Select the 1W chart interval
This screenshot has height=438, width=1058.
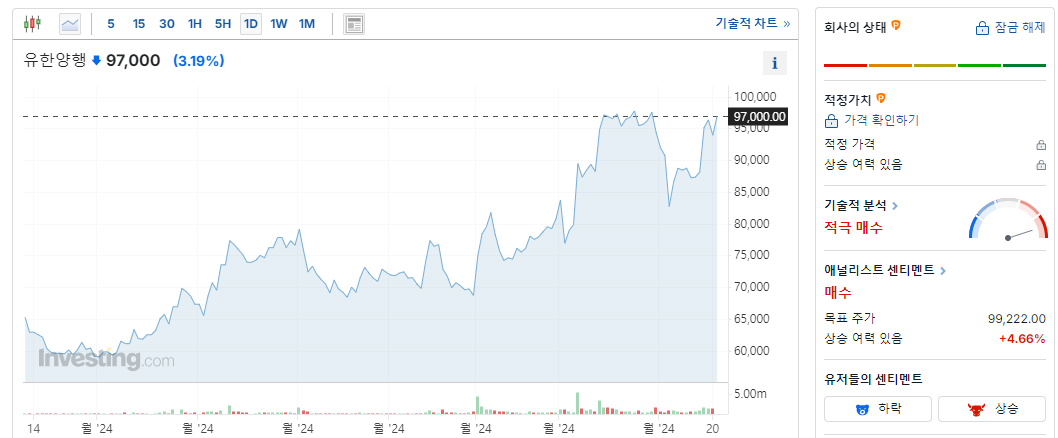[x=279, y=24]
